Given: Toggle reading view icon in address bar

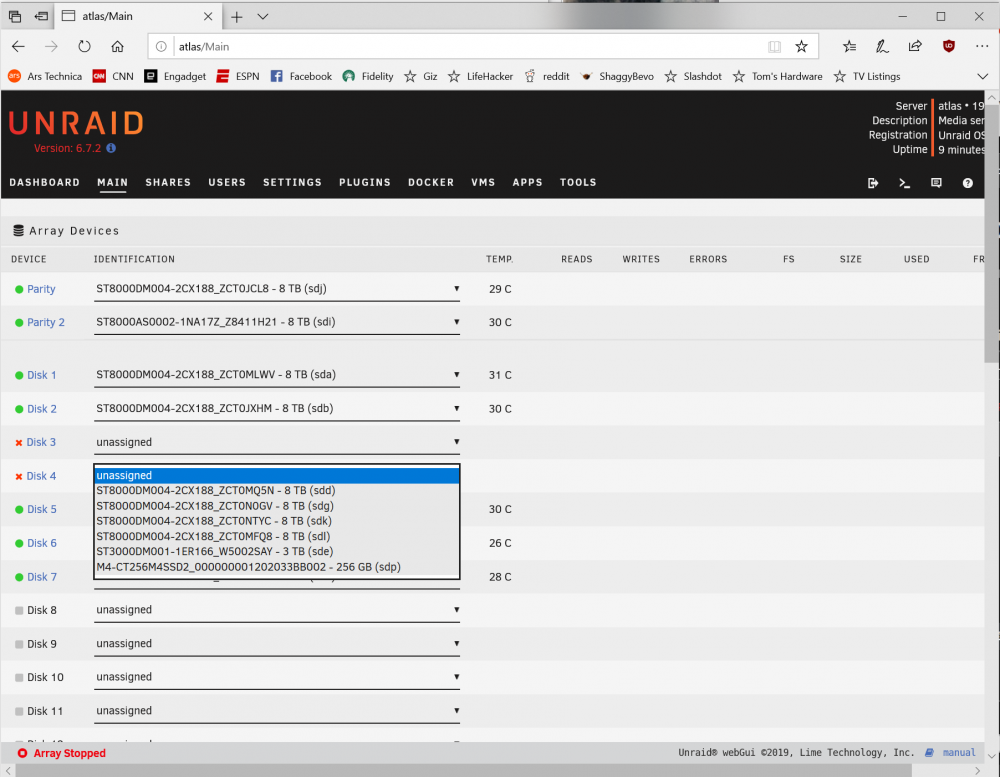Looking at the screenshot, I should coord(774,46).
